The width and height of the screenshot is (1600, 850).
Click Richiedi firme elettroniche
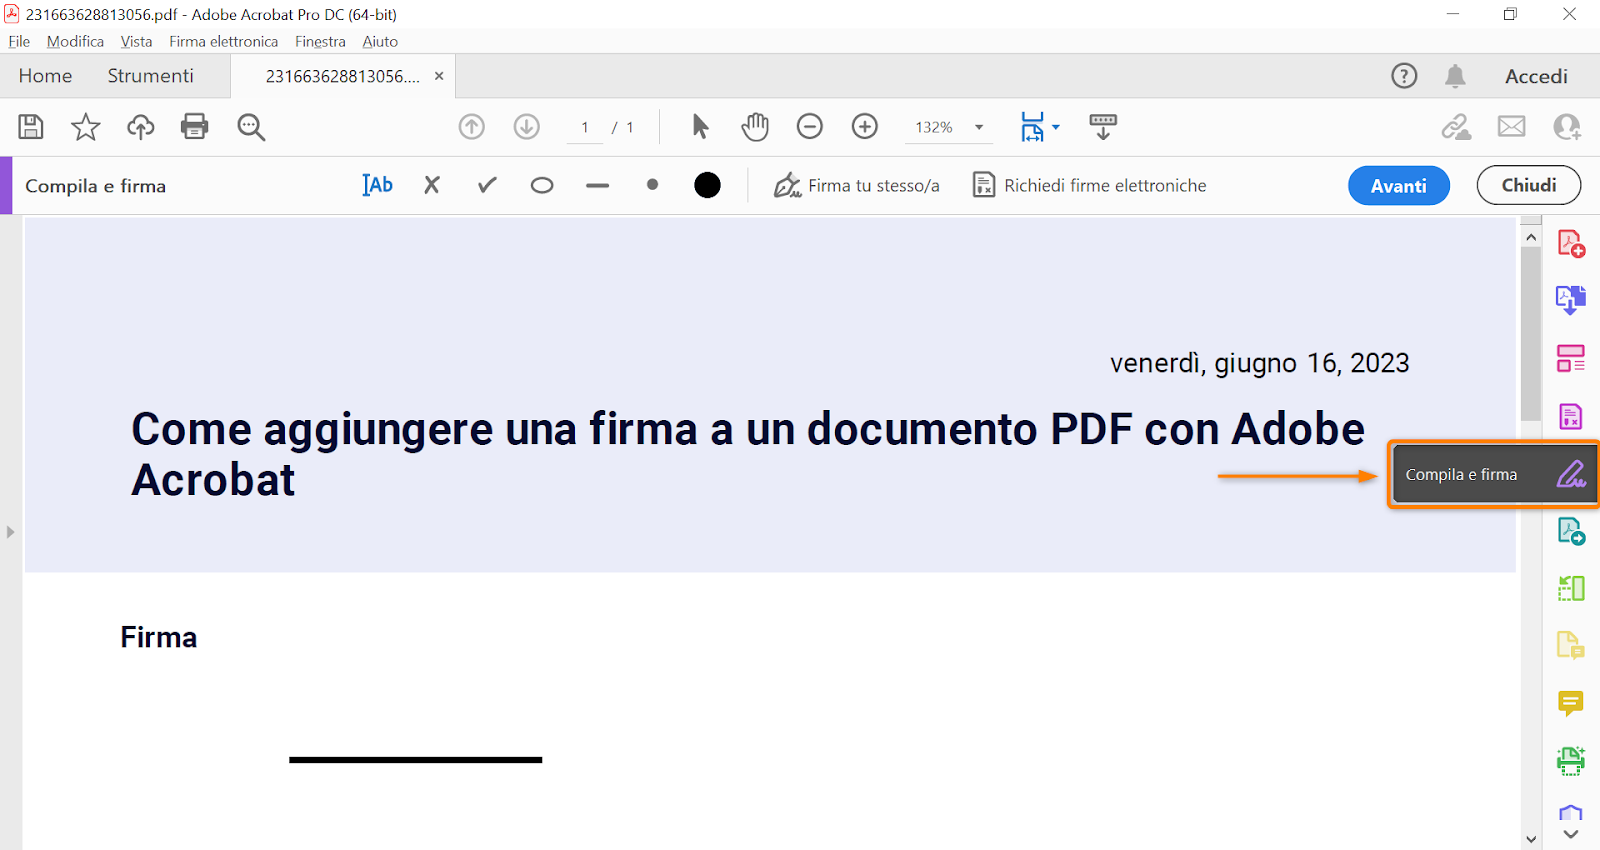(x=1090, y=185)
